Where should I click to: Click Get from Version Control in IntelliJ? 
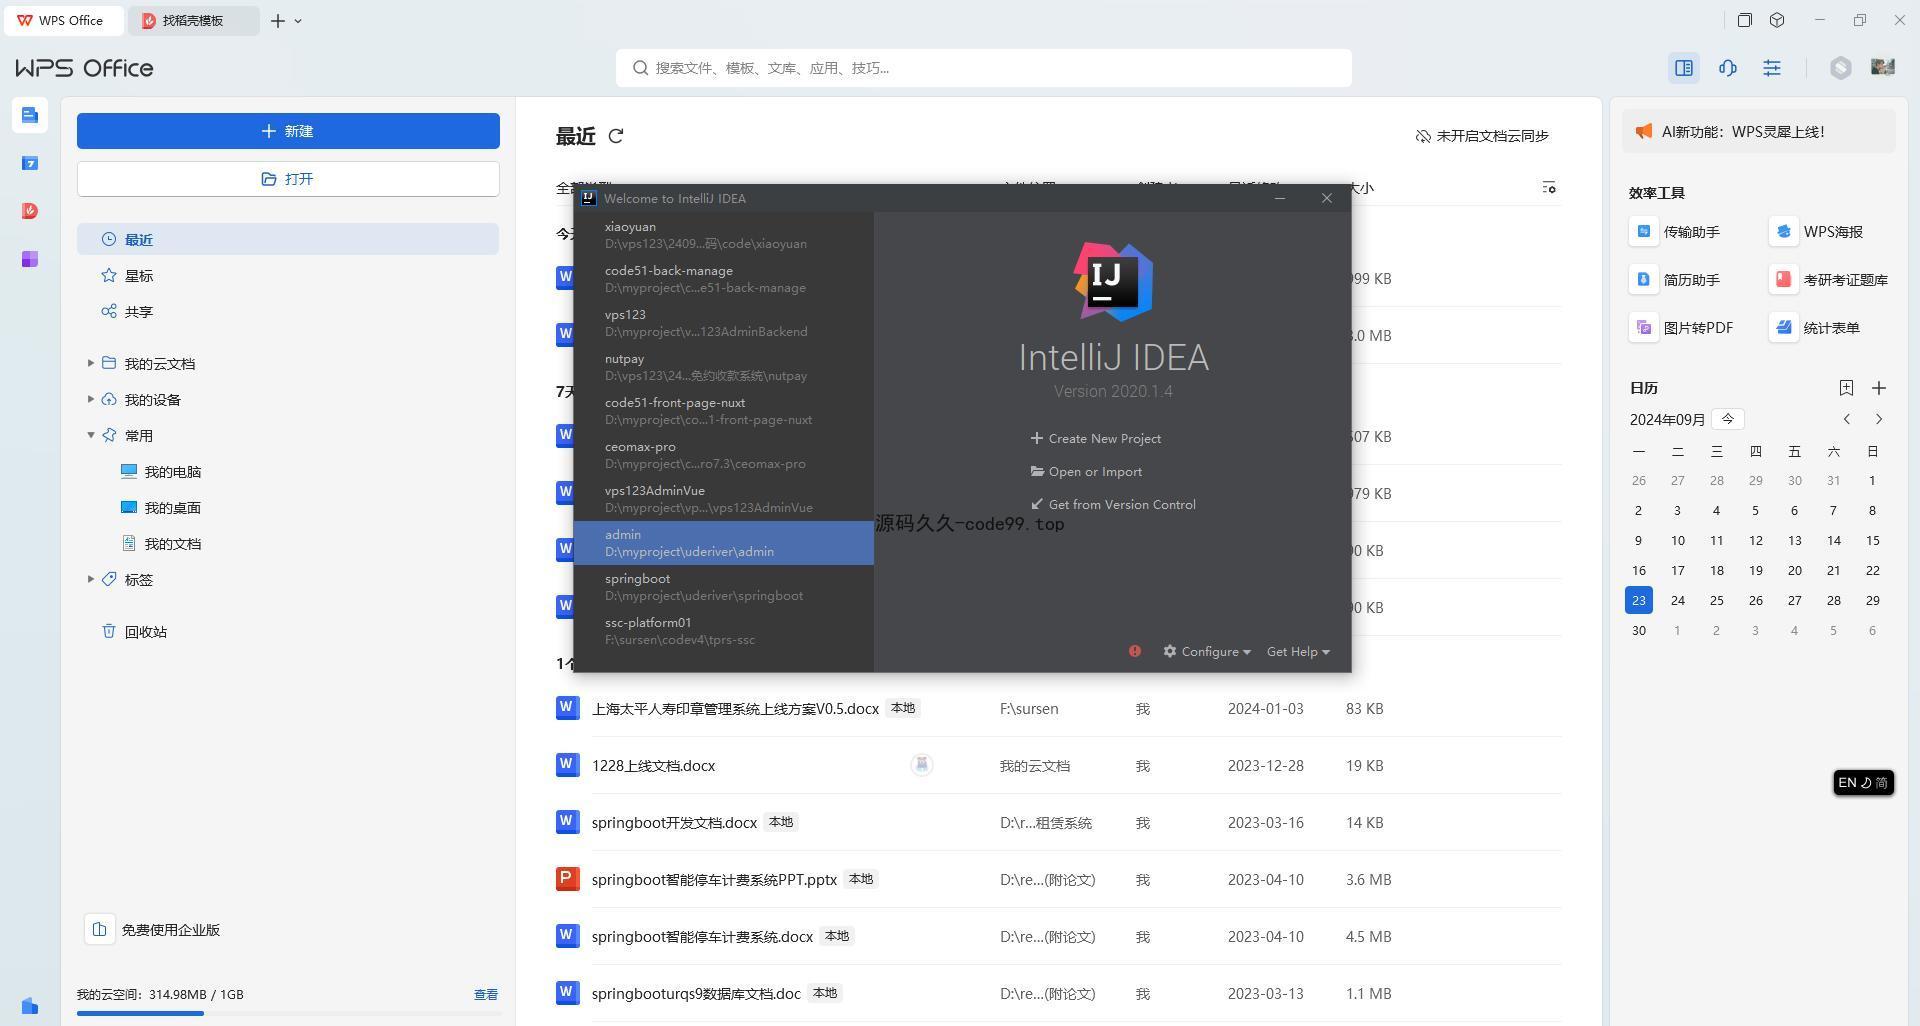click(x=1113, y=504)
